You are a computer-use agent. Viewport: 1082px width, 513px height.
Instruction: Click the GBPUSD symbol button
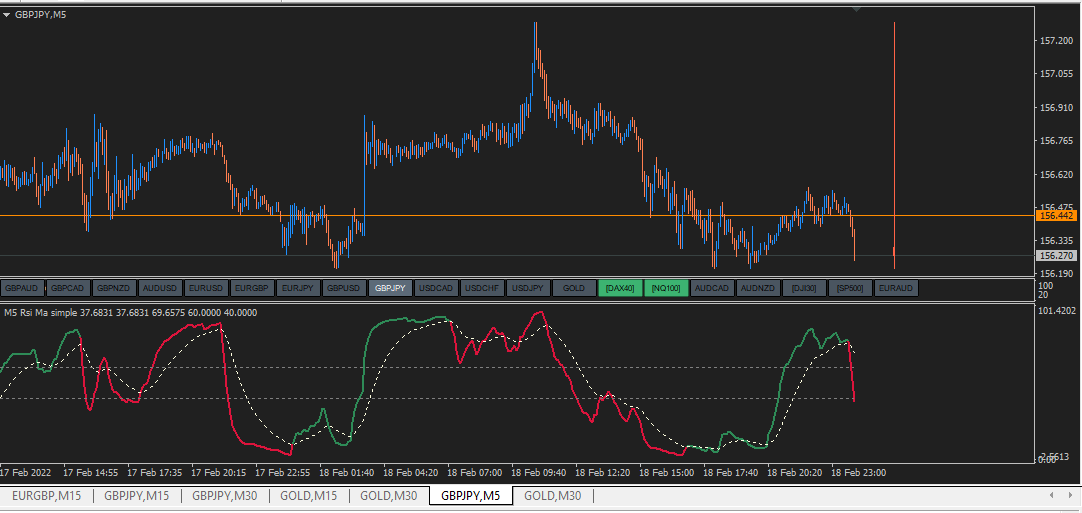[344, 288]
